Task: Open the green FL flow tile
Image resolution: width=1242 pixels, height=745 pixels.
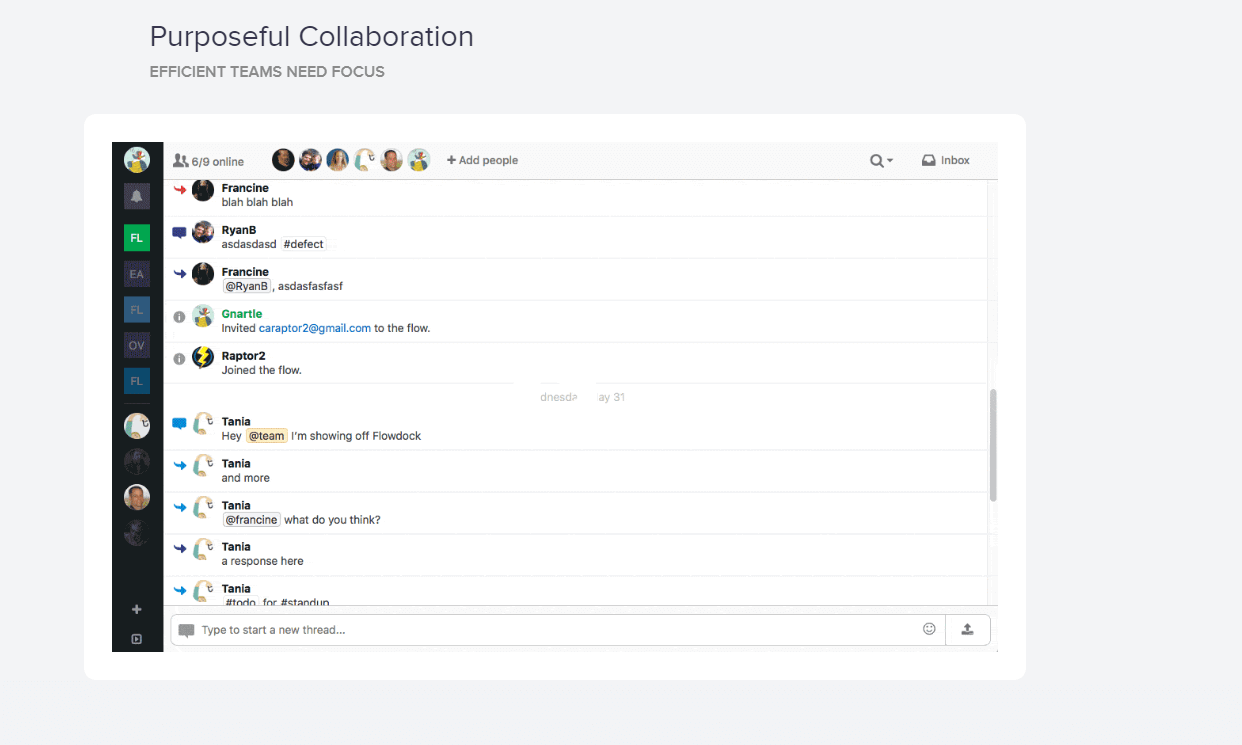Action: 137,238
